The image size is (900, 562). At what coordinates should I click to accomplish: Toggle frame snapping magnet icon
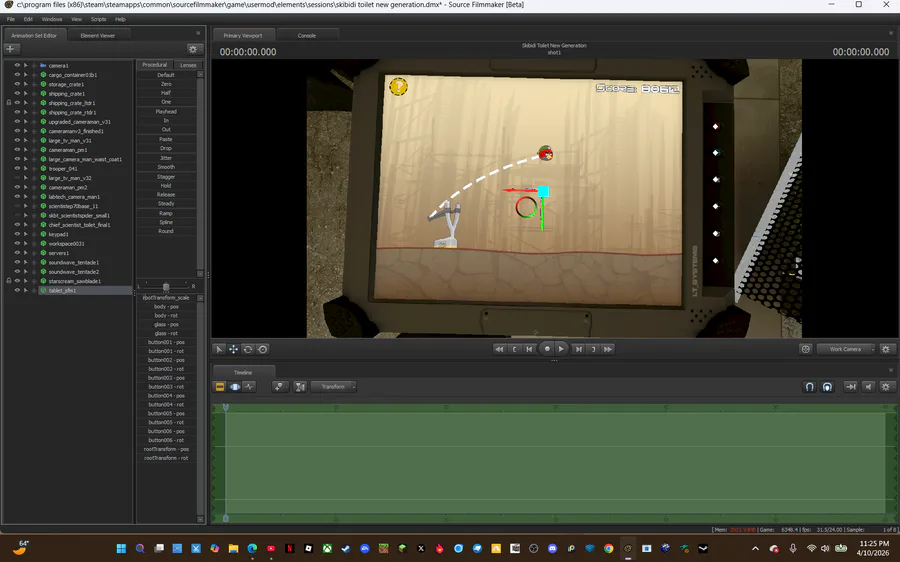[x=827, y=387]
